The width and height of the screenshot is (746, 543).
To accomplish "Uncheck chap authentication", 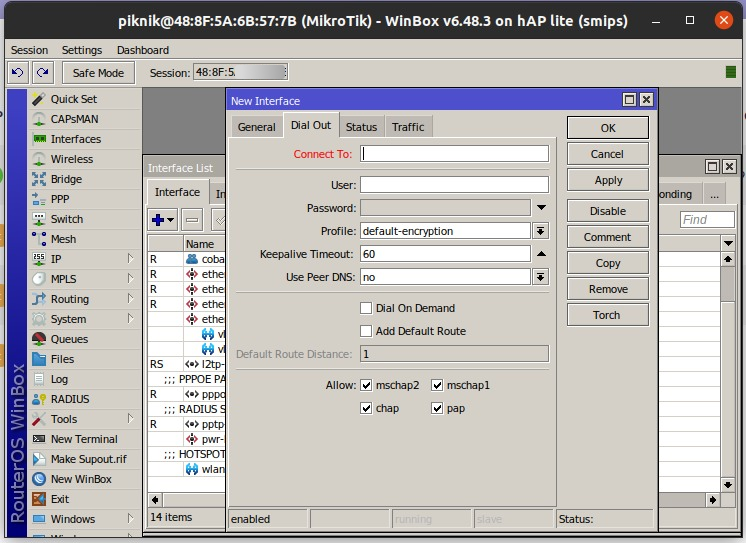I will pos(366,408).
